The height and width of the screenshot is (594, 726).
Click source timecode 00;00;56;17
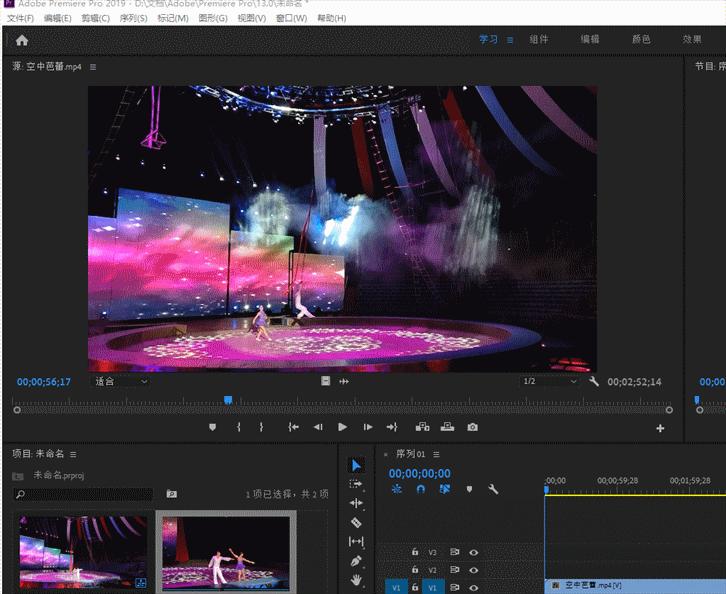pos(44,382)
